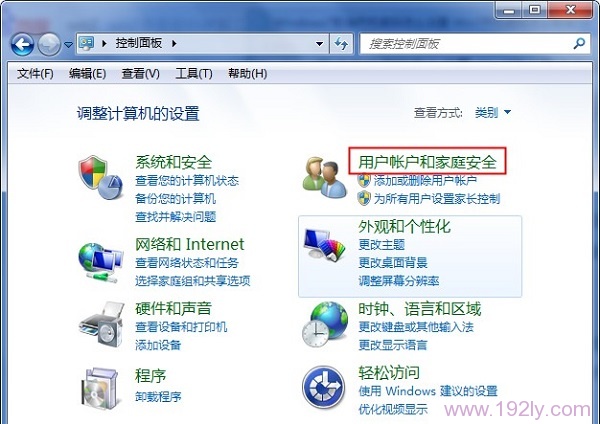This screenshot has height=424, width=600.
Task: Click the 调整屏幕分辨率 link
Action: click(x=398, y=281)
